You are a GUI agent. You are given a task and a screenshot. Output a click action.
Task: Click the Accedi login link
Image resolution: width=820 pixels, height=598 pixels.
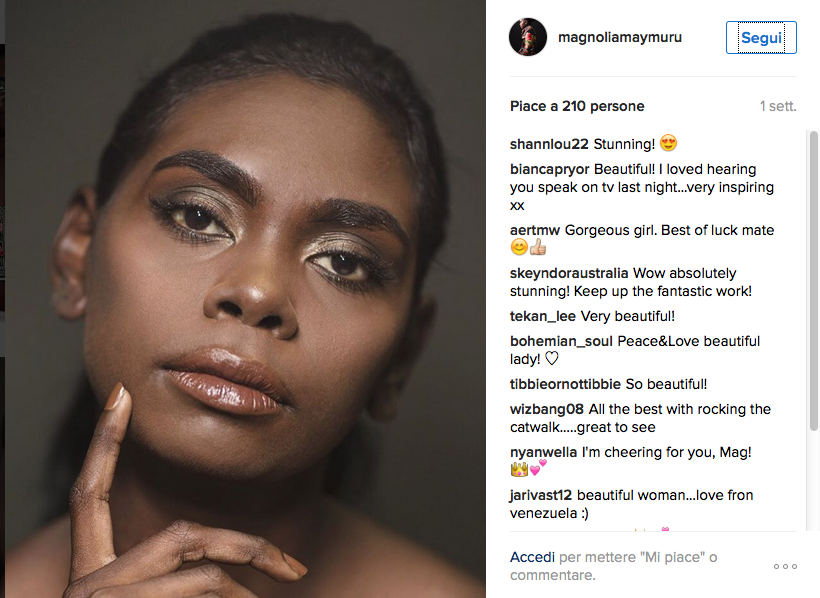532,557
